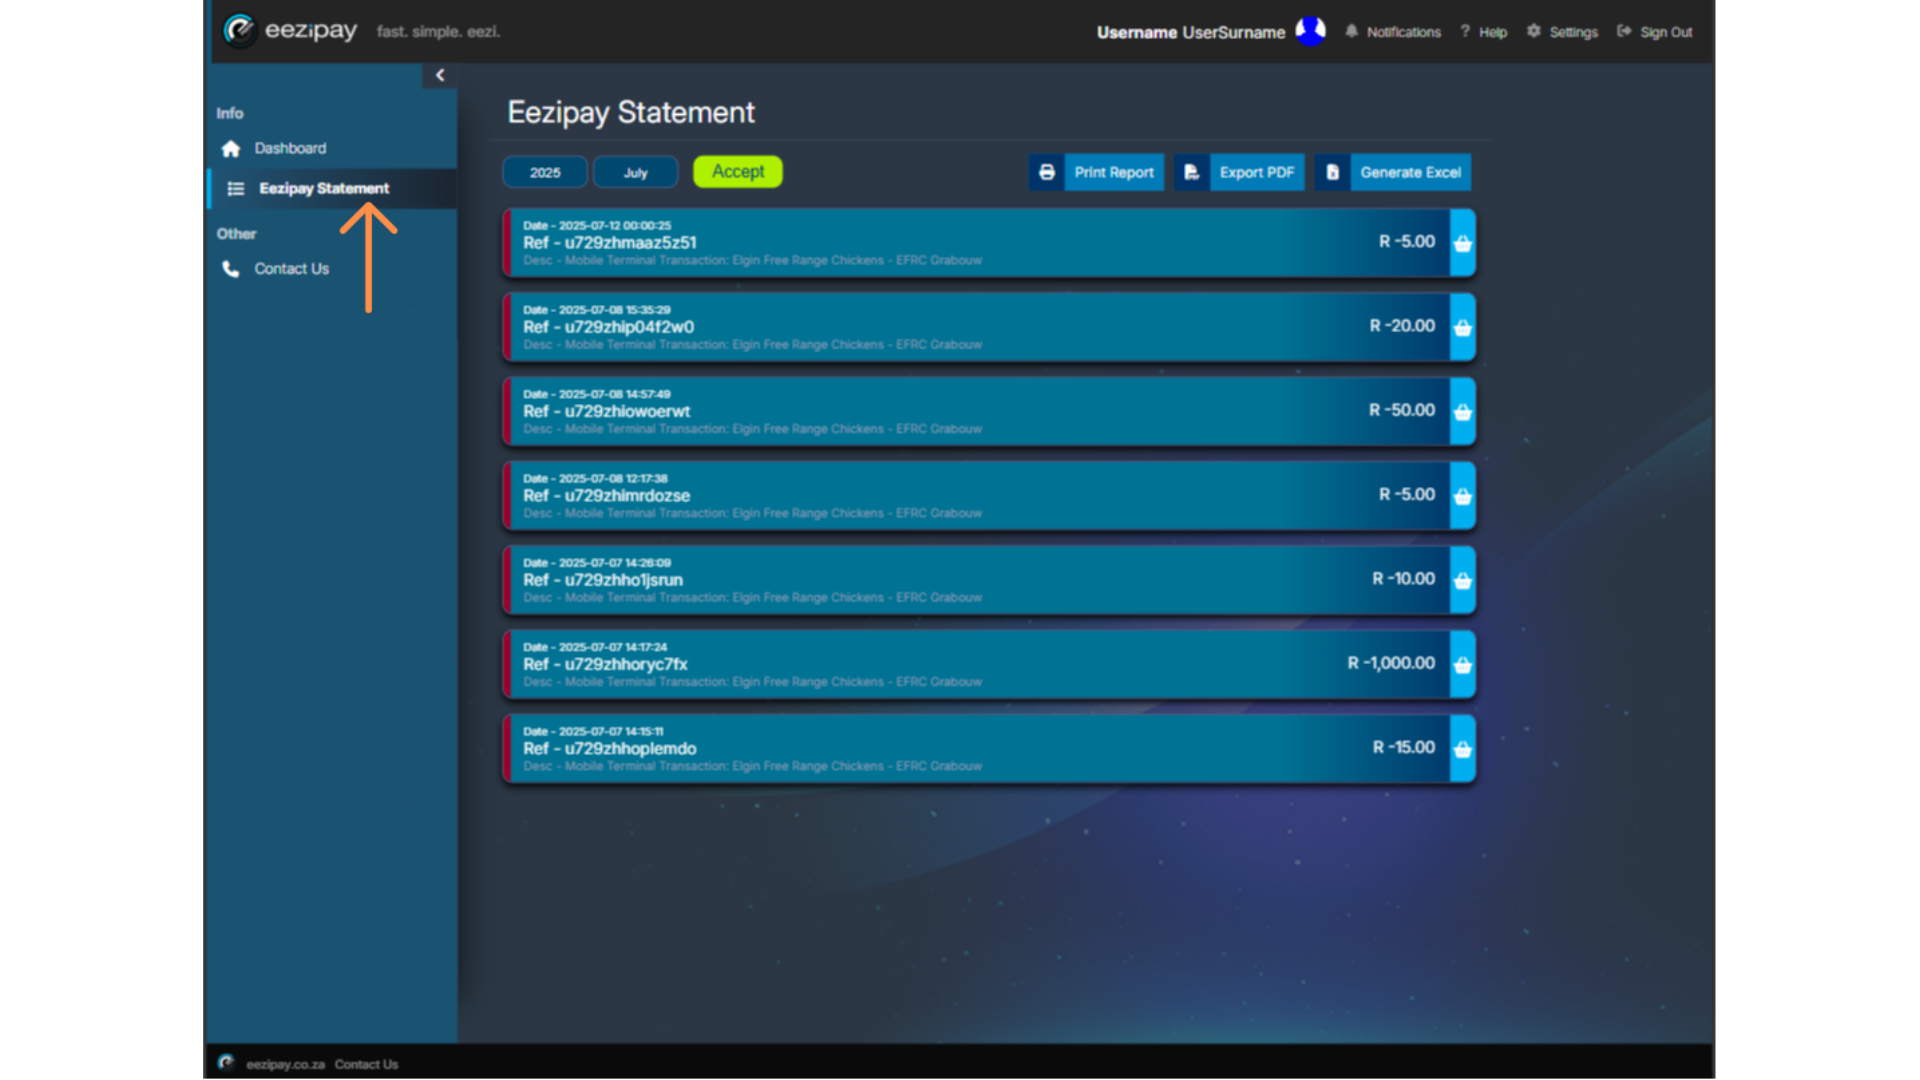1920x1080 pixels.
Task: Click basket icon for u729zhip04f2w0 transaction
Action: (1463, 327)
